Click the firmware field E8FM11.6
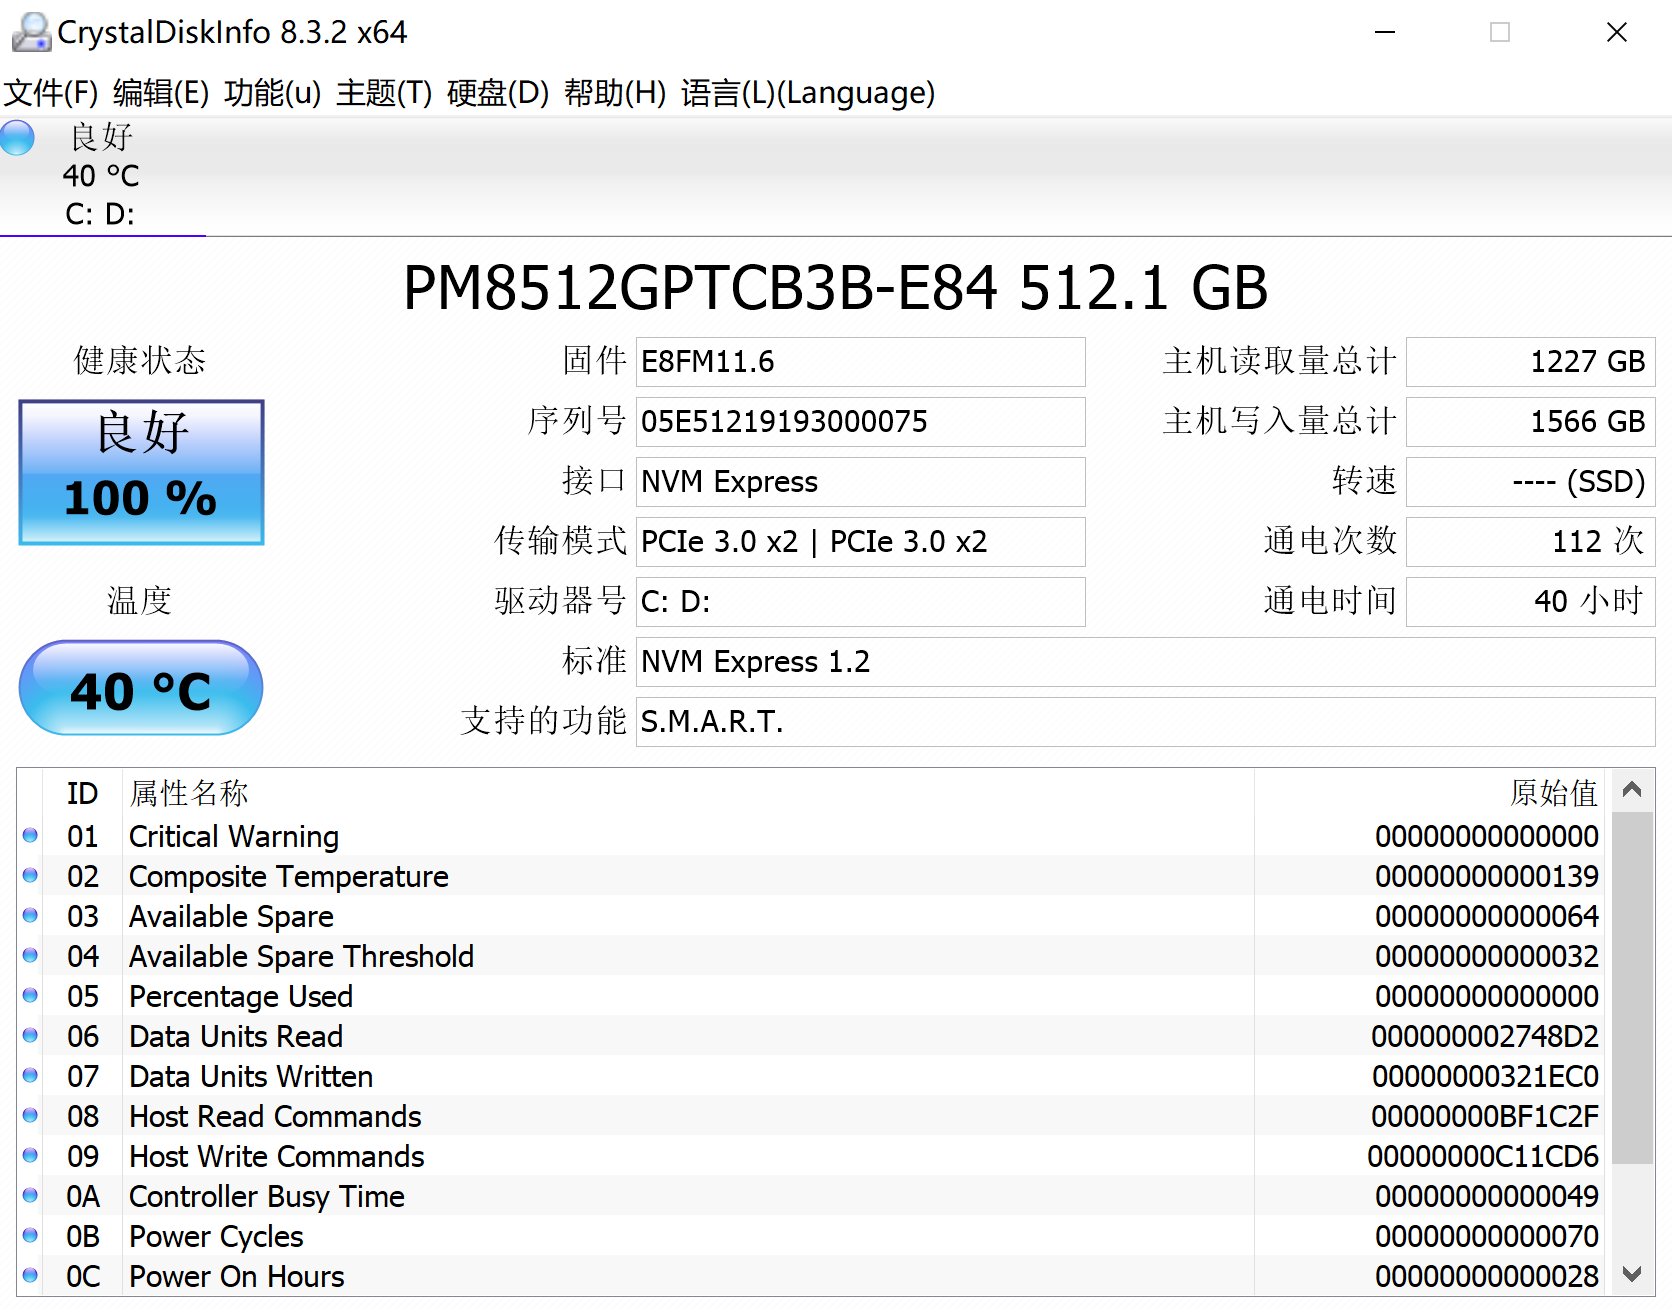This screenshot has height=1310, width=1672. click(x=860, y=362)
